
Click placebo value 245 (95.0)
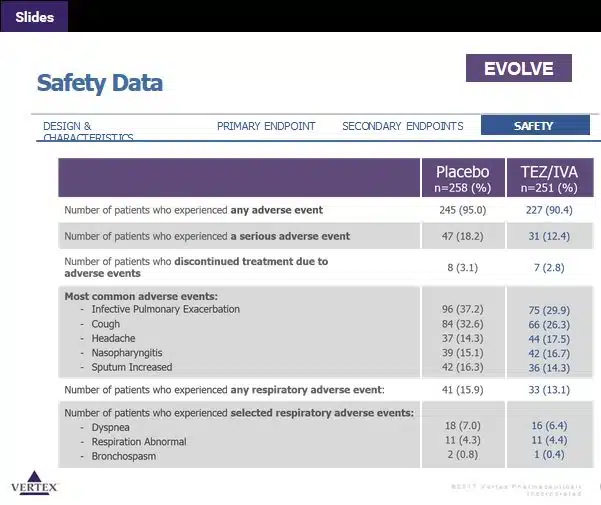(463, 210)
